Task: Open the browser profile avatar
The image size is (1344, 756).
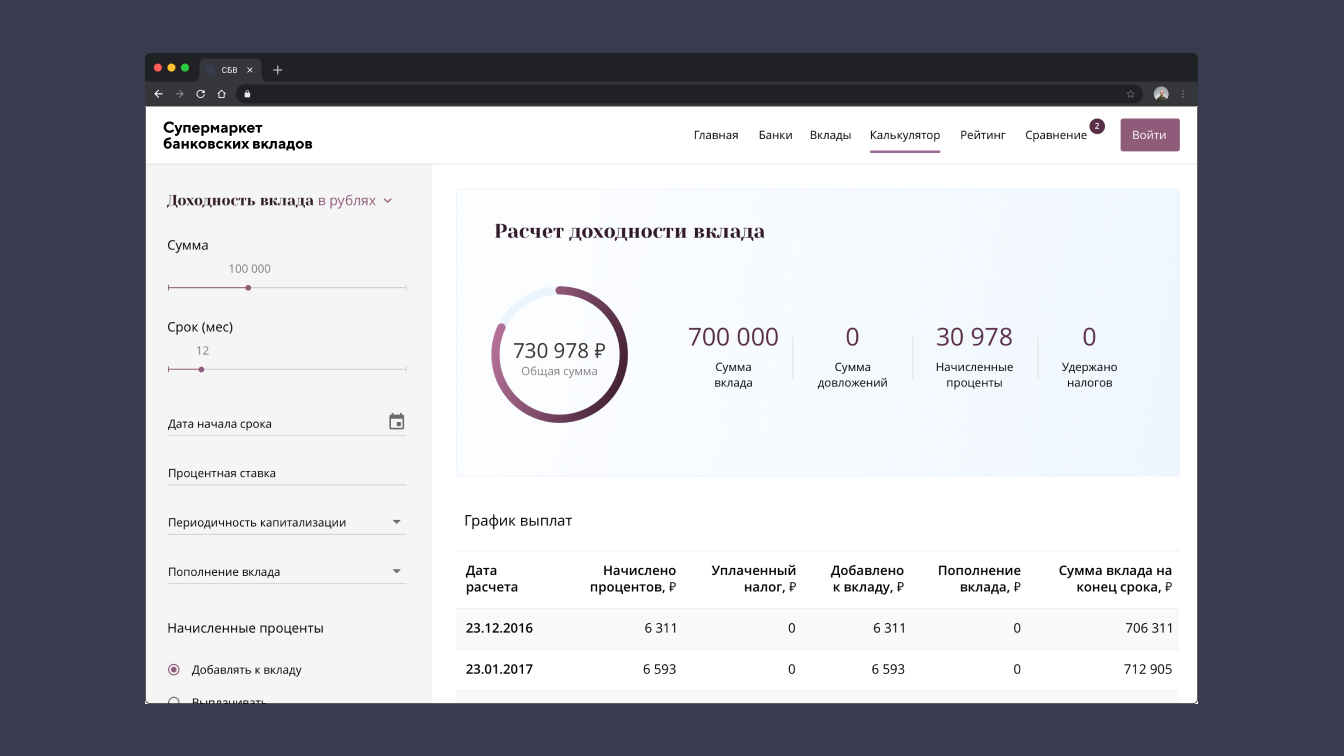Action: click(1161, 94)
